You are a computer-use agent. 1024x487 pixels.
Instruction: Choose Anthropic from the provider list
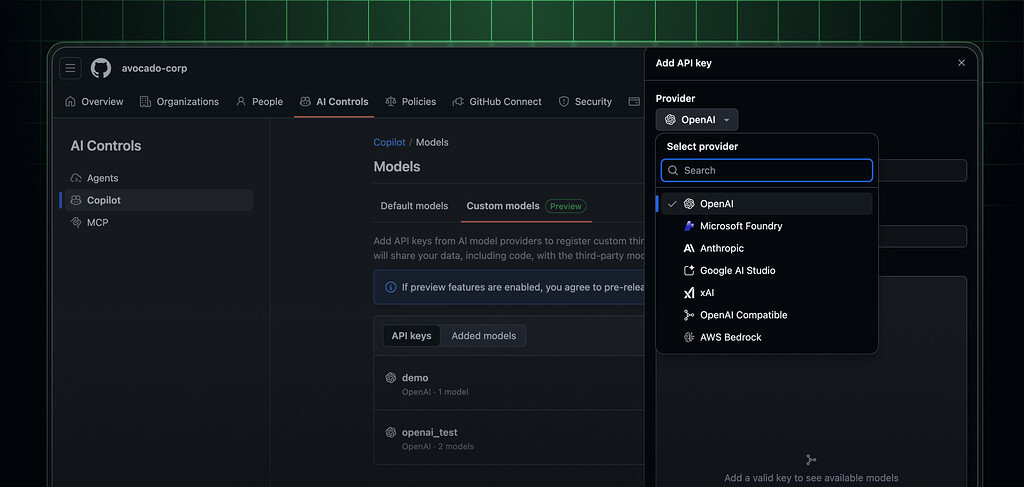tap(767, 248)
